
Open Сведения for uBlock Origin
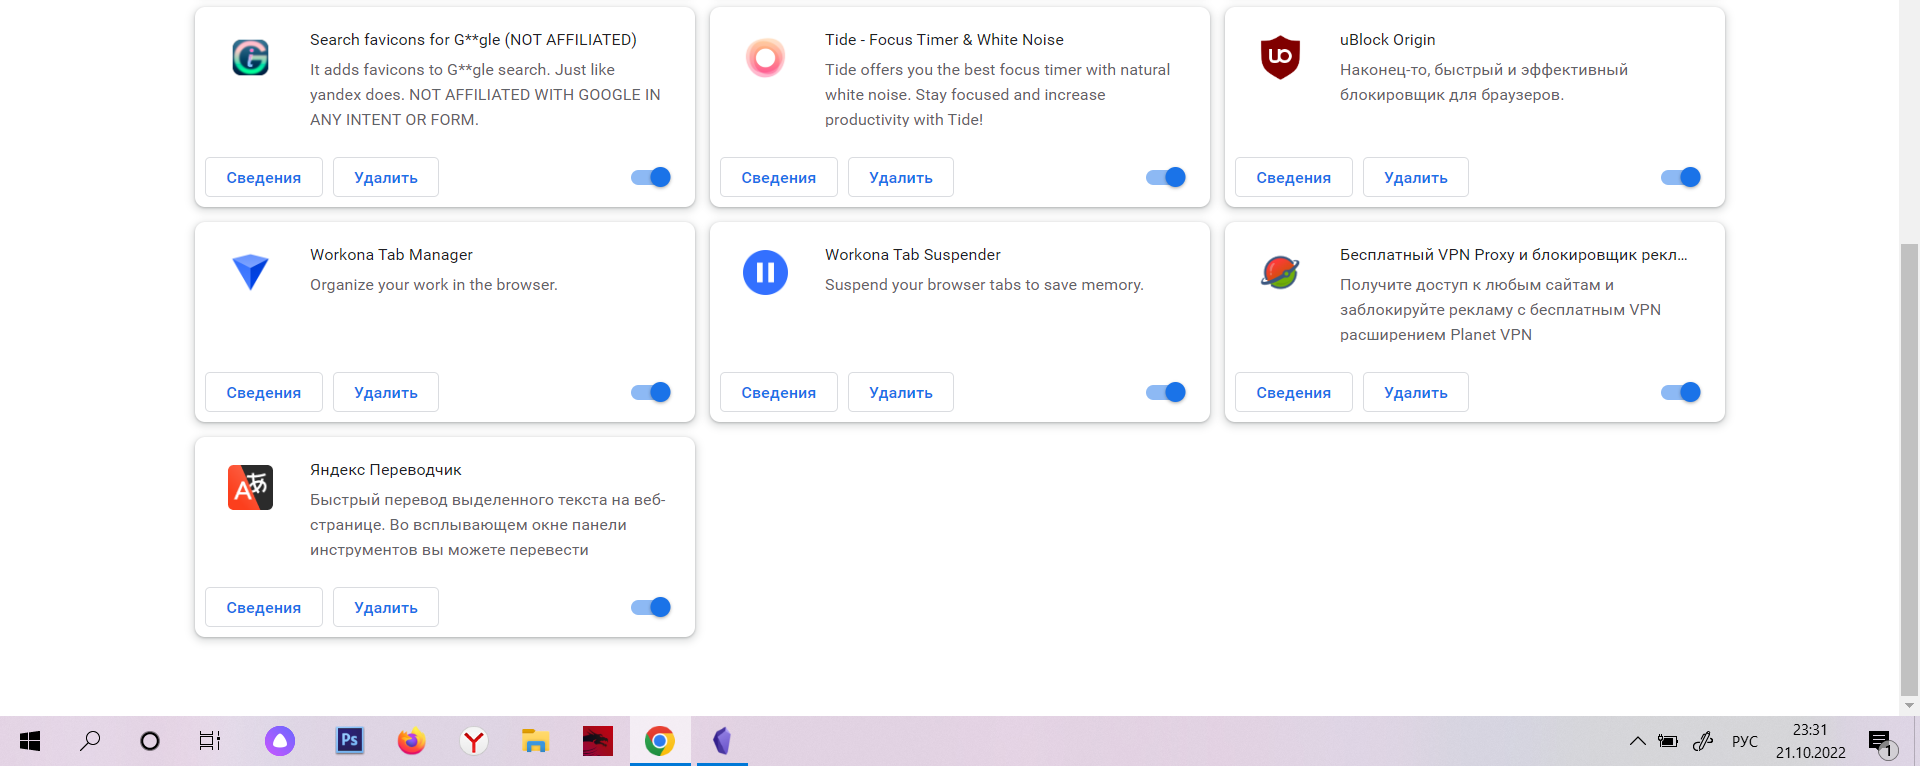tap(1294, 177)
